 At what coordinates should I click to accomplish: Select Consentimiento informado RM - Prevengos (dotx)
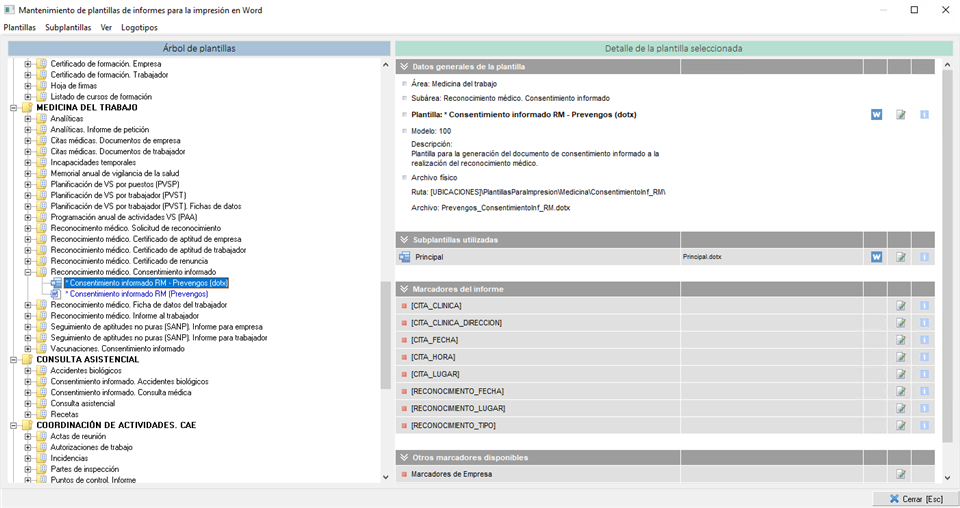pos(146,283)
